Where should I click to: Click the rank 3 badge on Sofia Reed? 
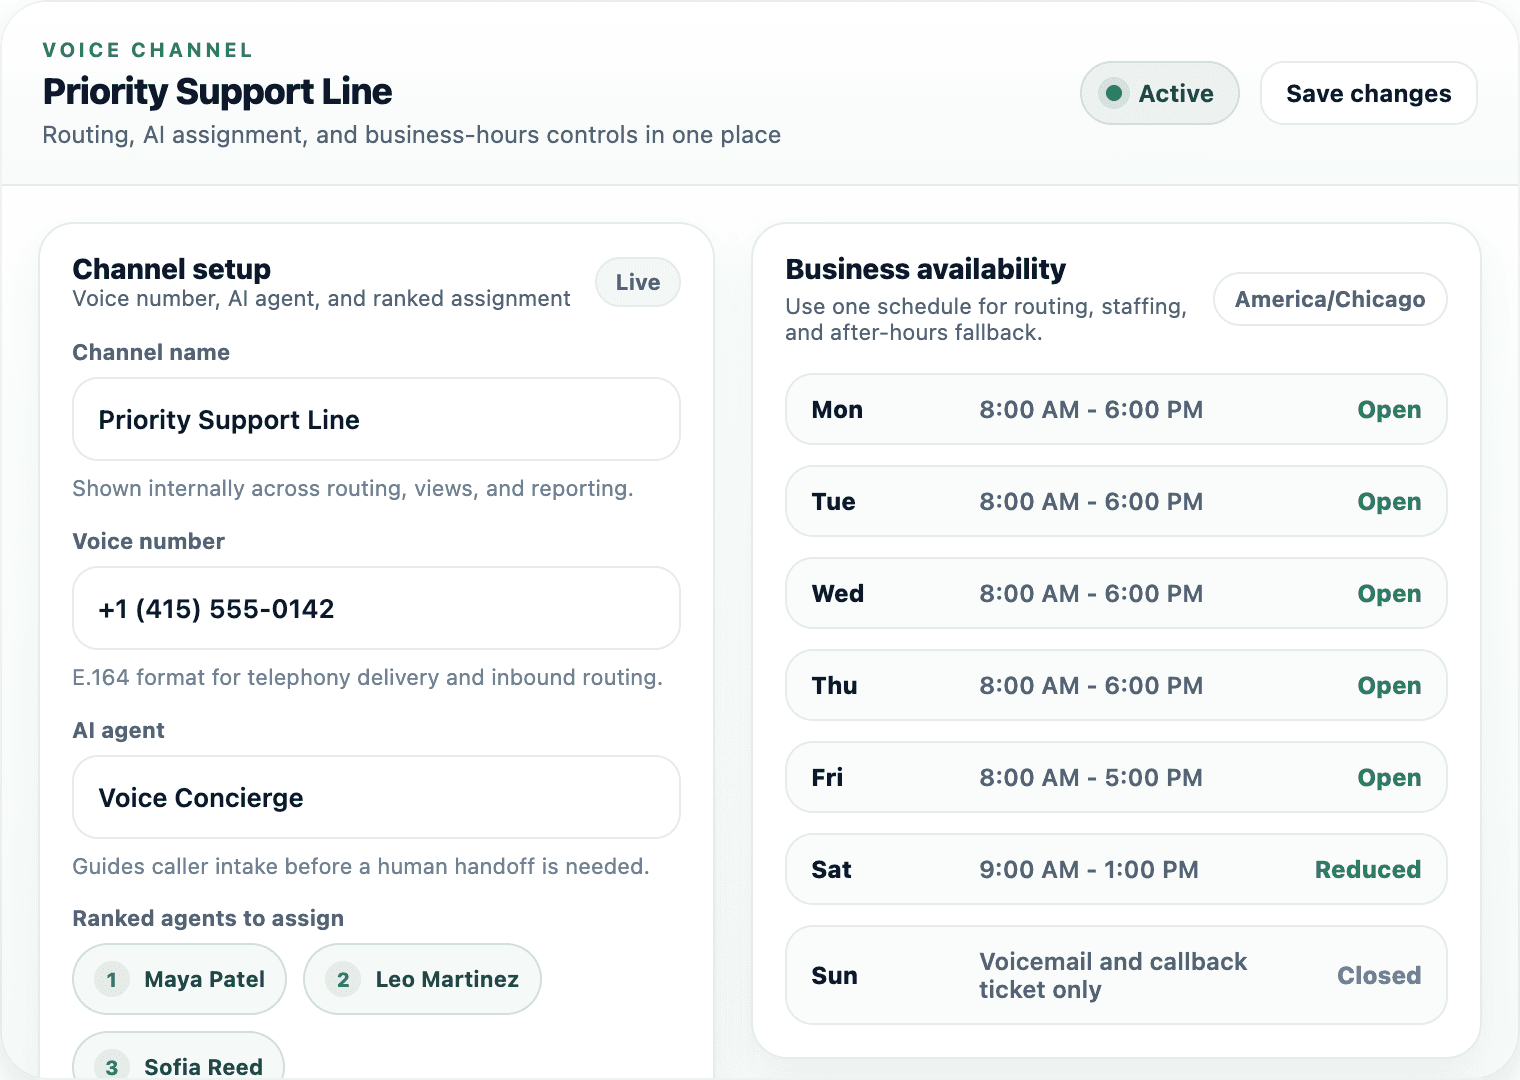112,1065
